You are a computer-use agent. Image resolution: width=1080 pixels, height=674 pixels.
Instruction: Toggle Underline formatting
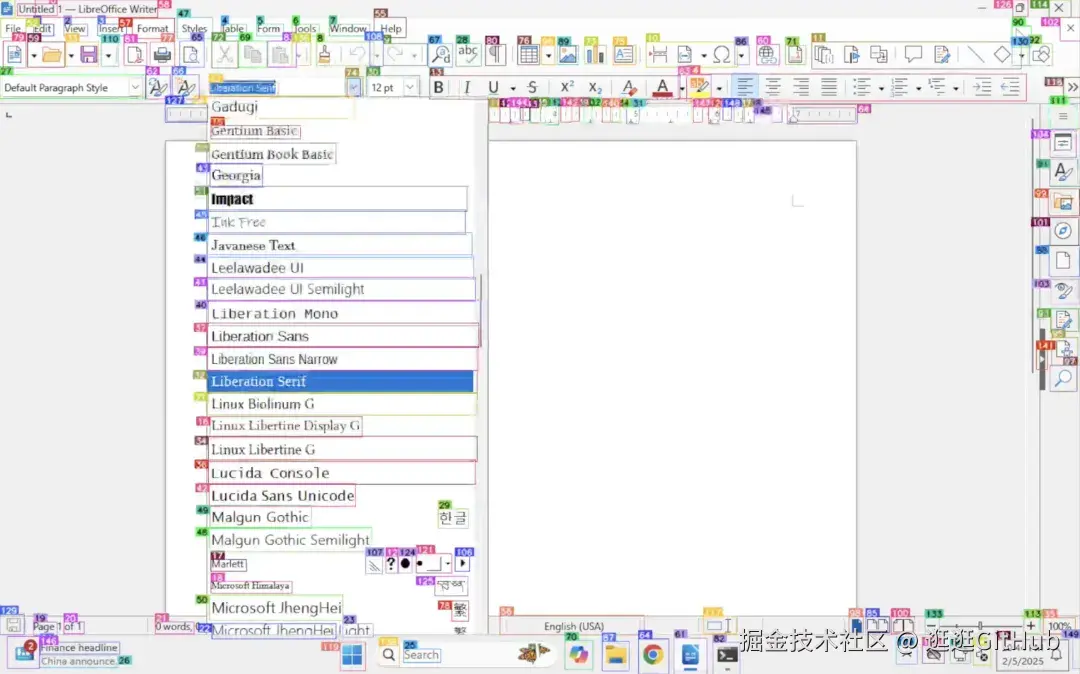point(493,87)
